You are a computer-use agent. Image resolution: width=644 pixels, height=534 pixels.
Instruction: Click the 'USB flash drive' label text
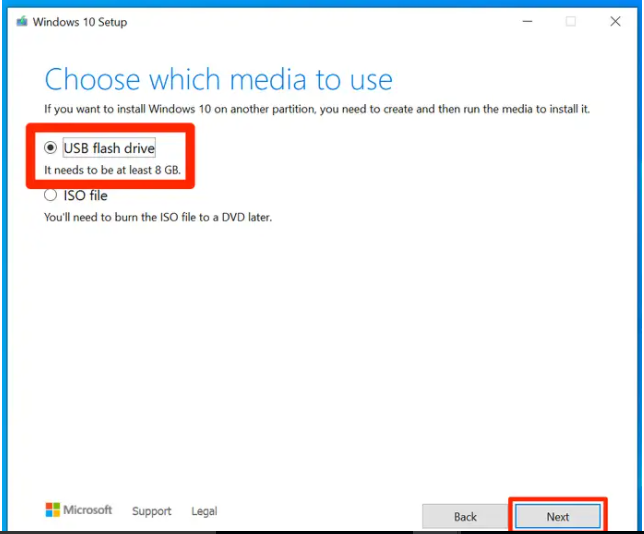pyautogui.click(x=109, y=148)
